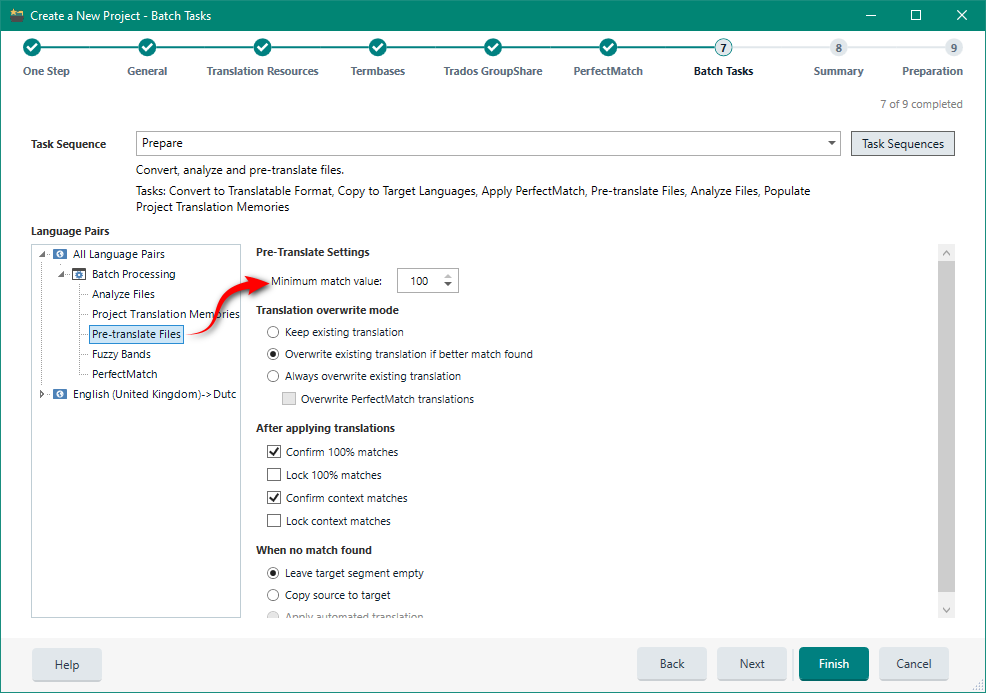Screen dimensions: 986x693
Task: Go to the Preparation step
Action: (x=953, y=47)
